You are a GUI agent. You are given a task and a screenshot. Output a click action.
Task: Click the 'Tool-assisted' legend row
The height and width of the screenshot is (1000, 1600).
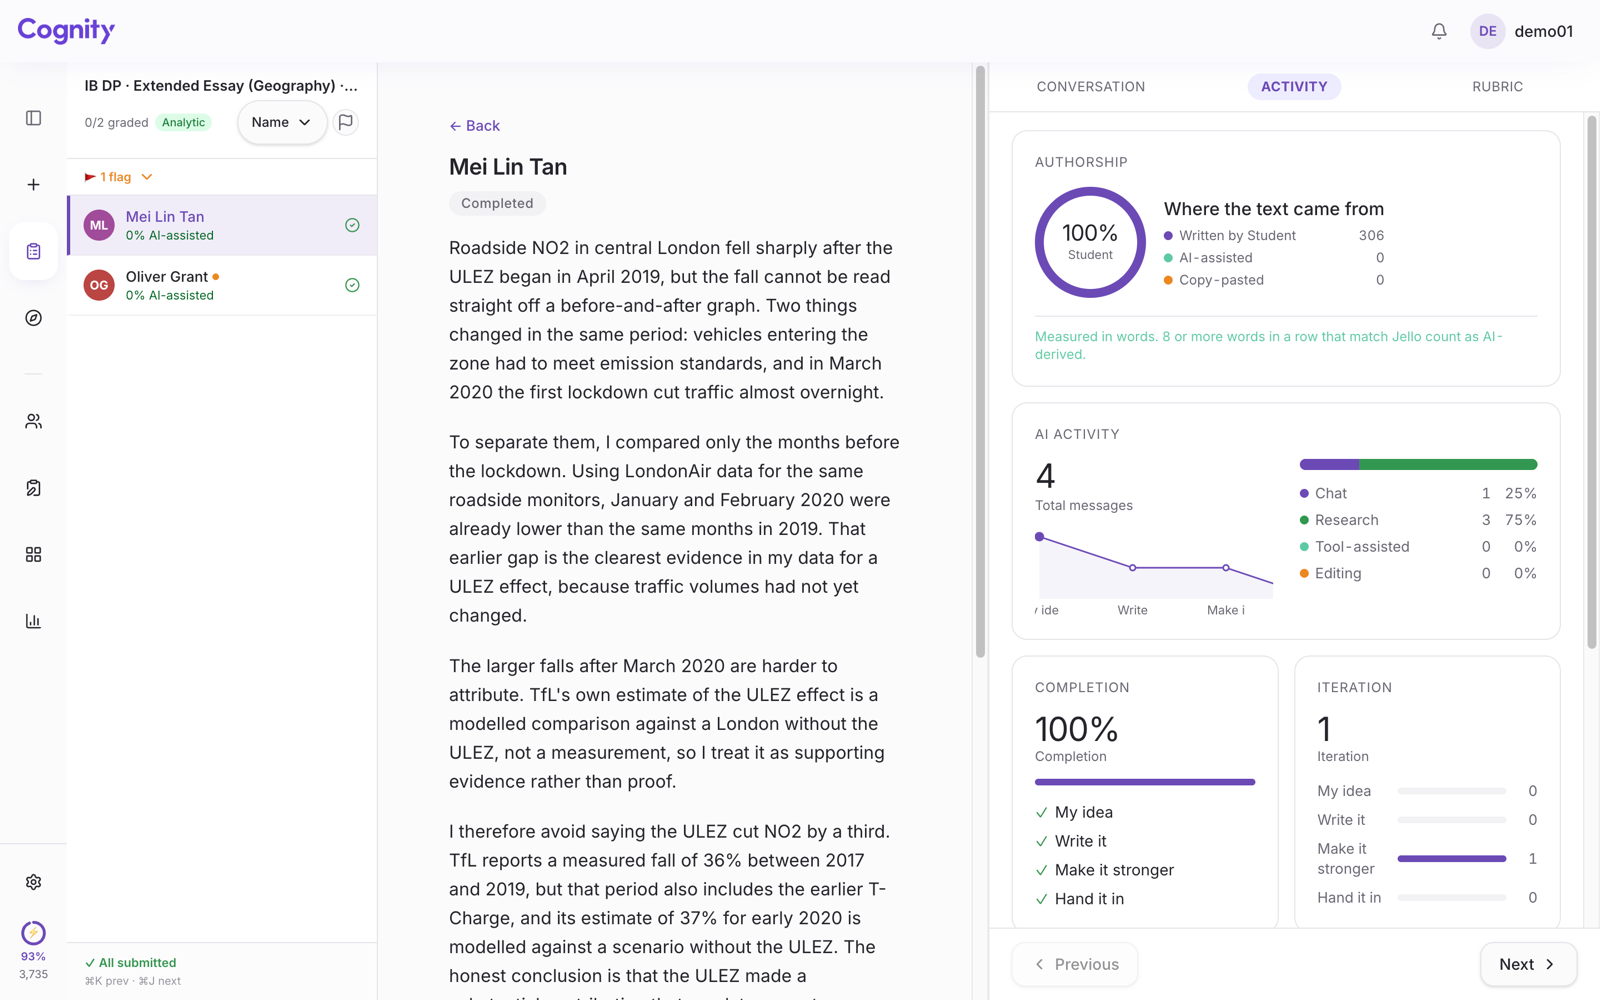[1418, 547]
